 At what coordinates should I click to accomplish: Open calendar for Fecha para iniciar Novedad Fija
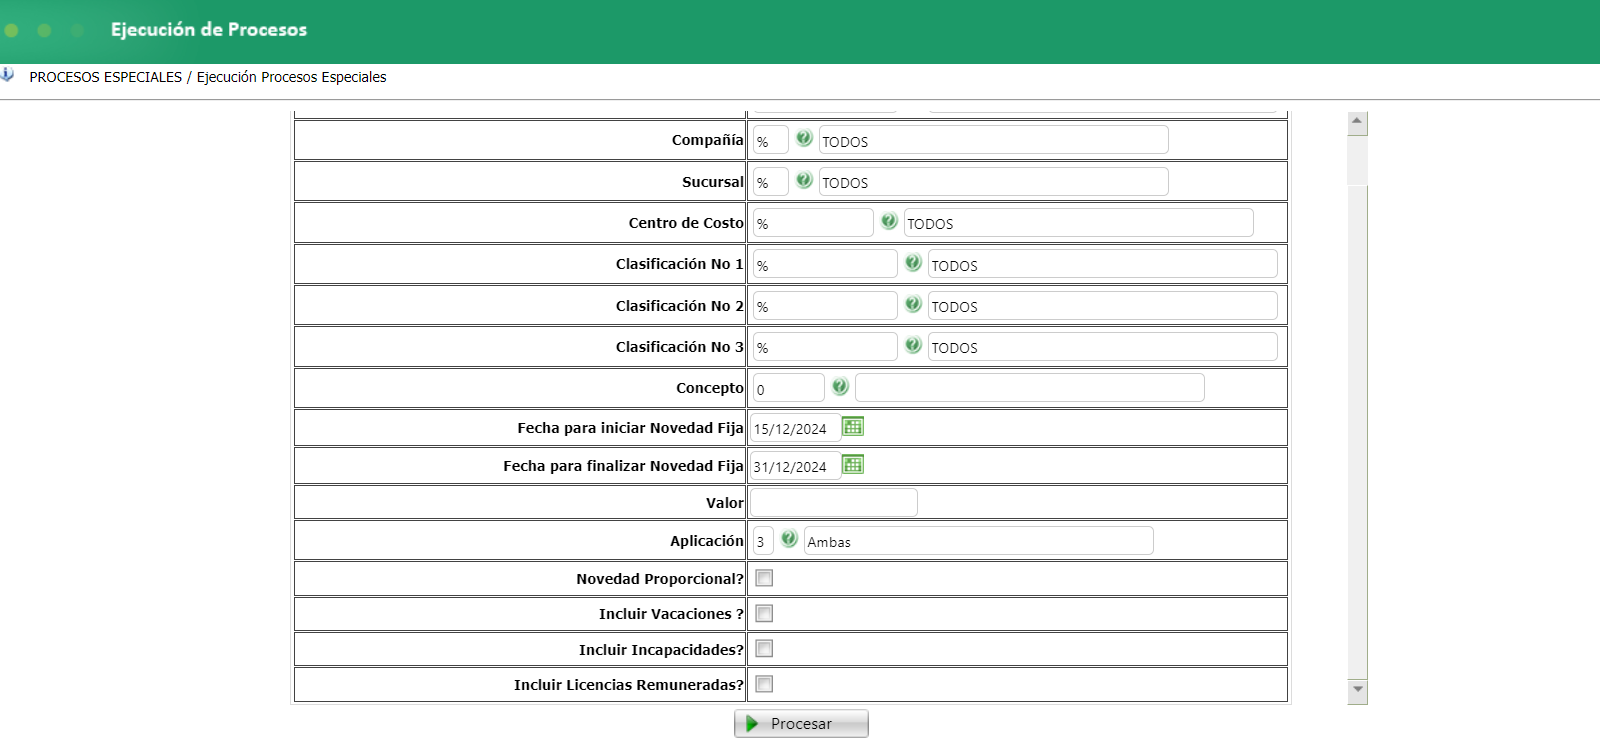tap(853, 427)
